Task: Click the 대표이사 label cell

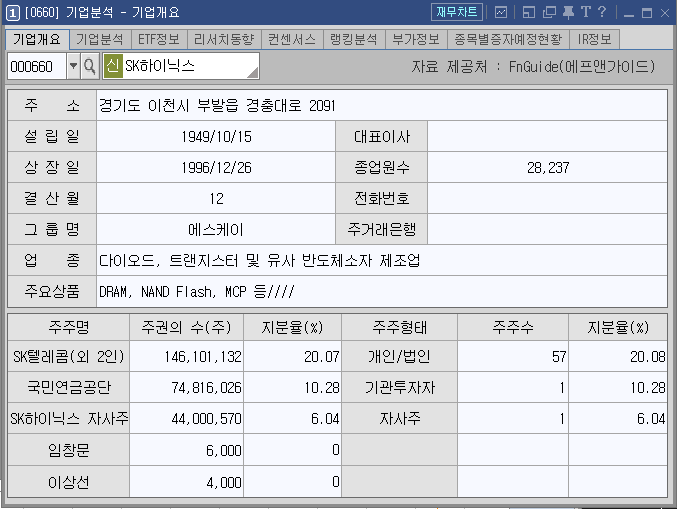Action: point(382,136)
